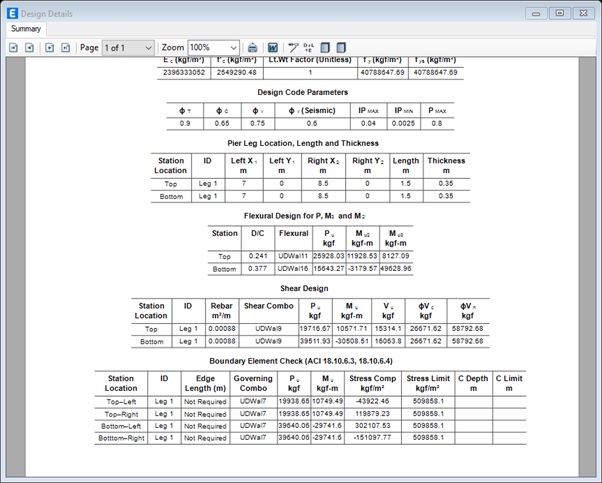Print the design details report
Image resolution: width=602 pixels, height=483 pixels.
tap(253, 48)
